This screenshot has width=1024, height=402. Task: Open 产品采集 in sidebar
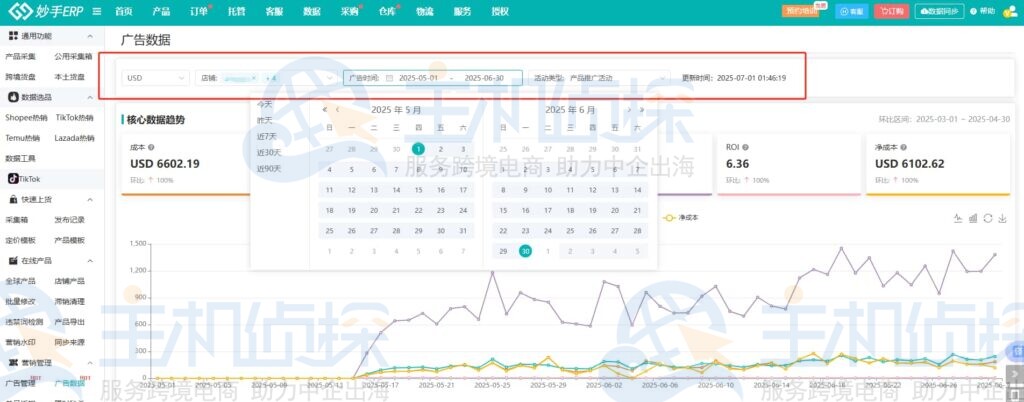click(20, 57)
